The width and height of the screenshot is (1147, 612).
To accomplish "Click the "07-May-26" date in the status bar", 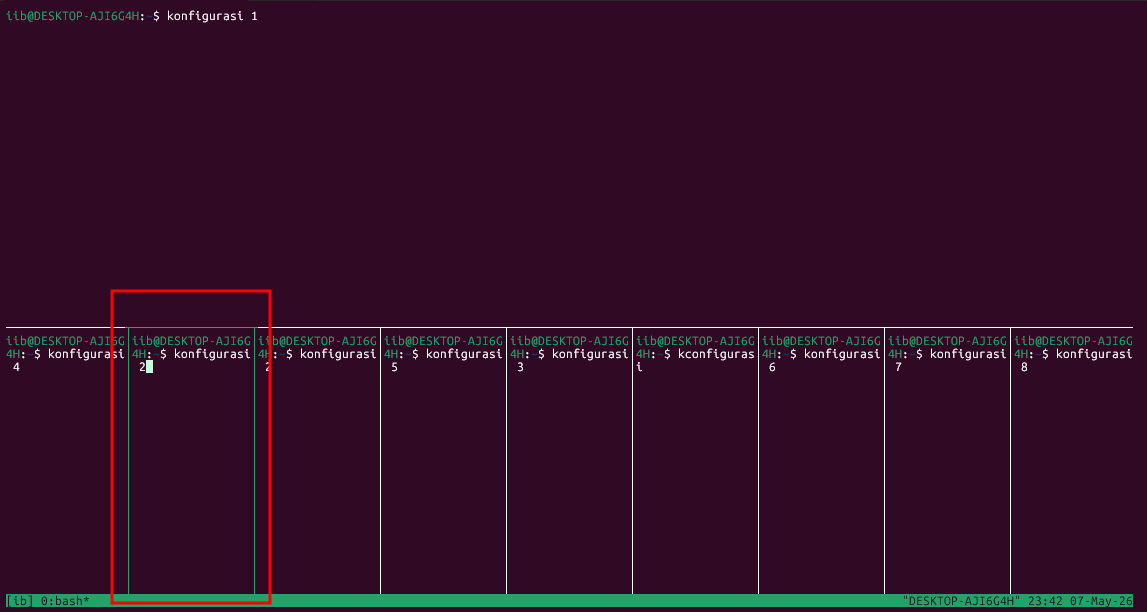I will (1102, 601).
